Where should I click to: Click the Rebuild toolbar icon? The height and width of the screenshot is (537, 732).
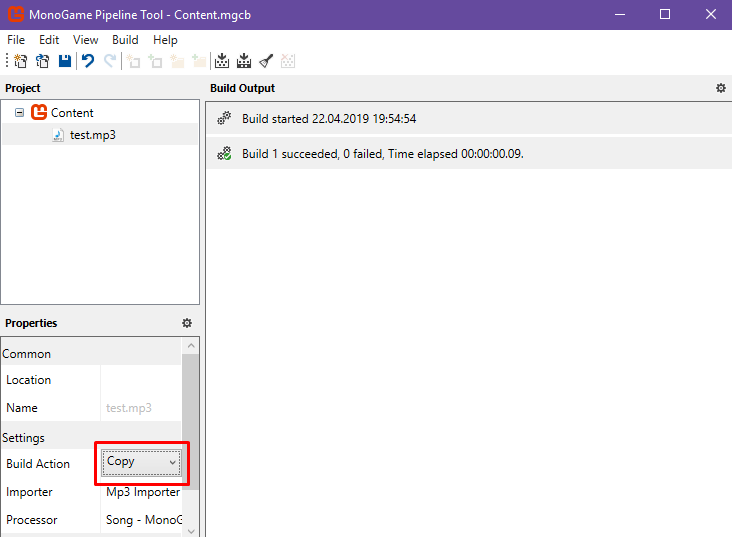click(x=244, y=61)
